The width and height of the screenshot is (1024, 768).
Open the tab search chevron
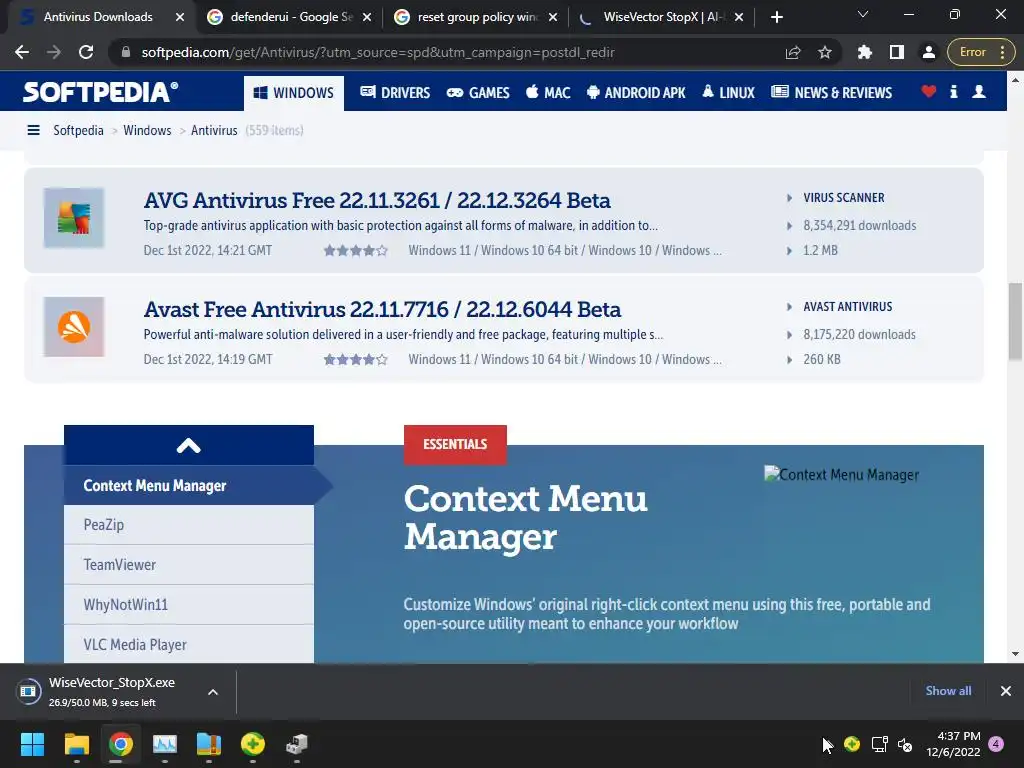pyautogui.click(x=863, y=14)
